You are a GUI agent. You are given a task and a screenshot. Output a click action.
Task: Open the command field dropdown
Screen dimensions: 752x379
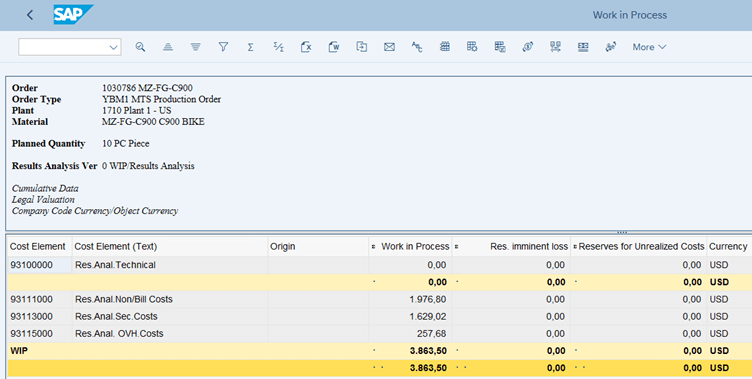[113, 47]
